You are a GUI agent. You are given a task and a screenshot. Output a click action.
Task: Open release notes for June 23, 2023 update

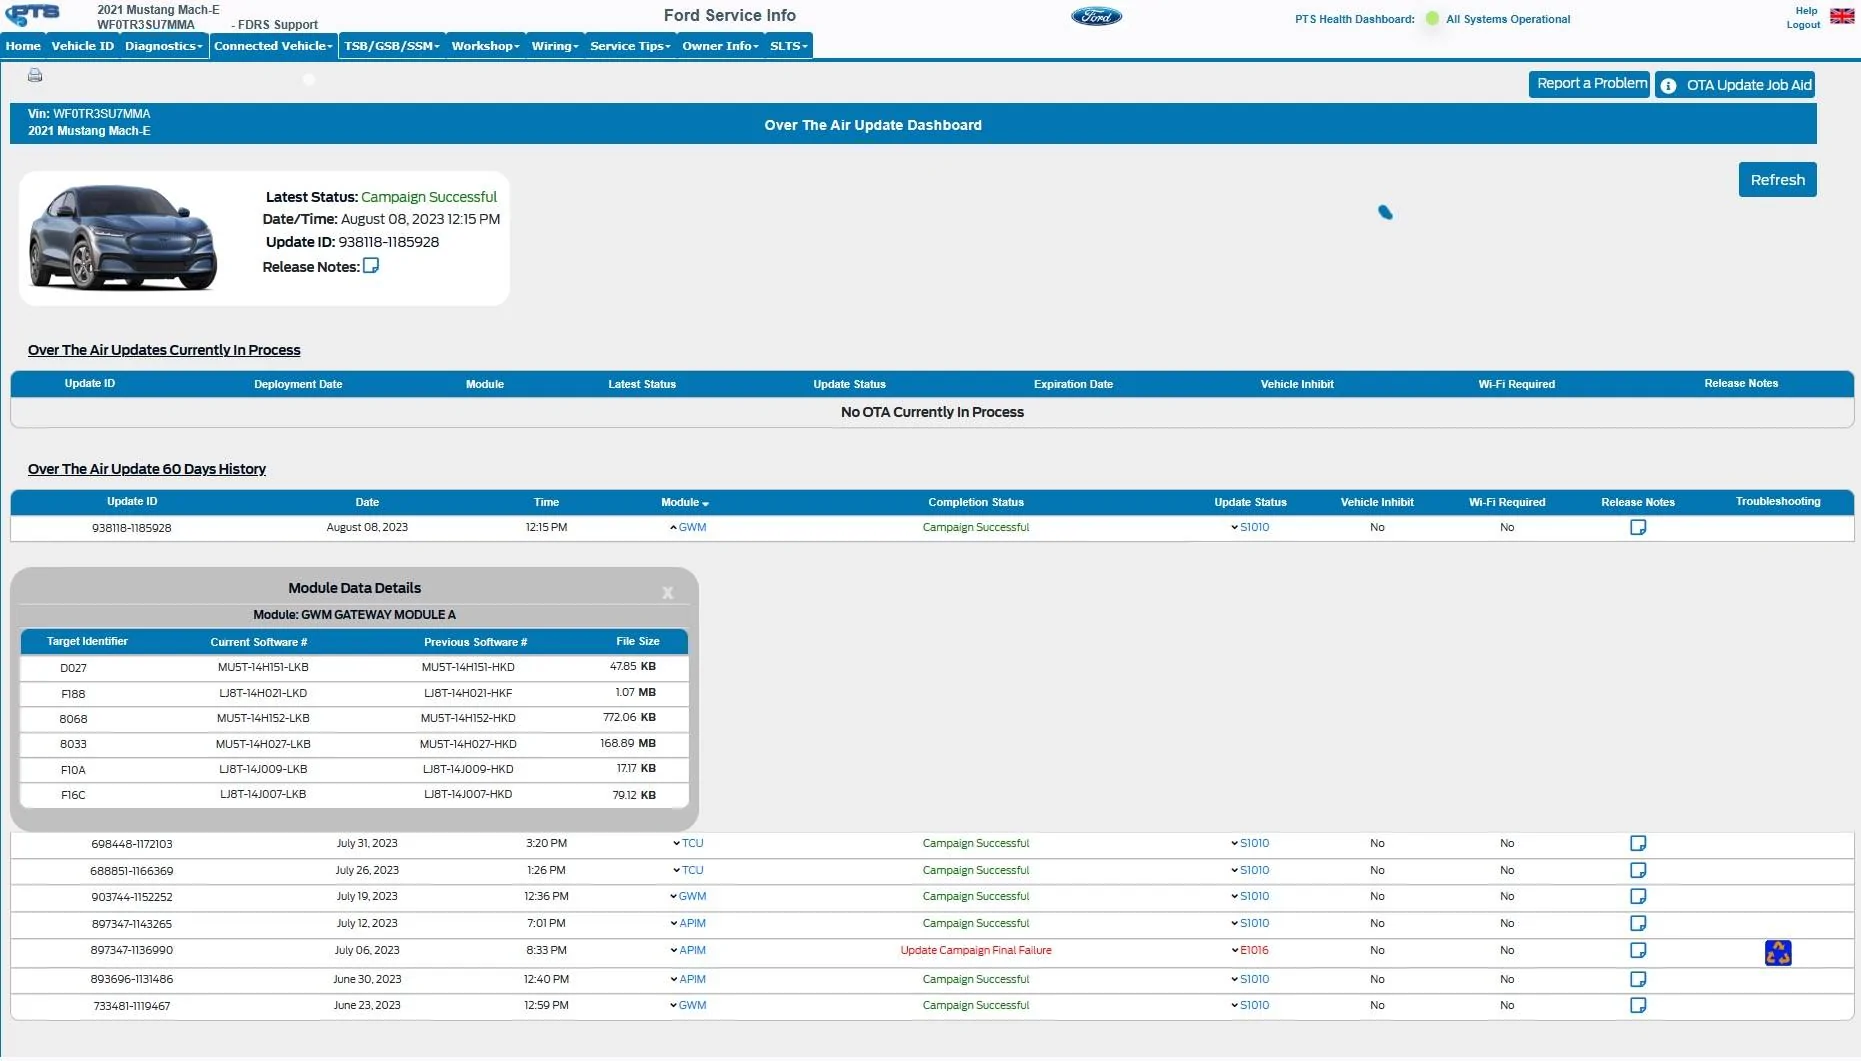(1638, 1006)
